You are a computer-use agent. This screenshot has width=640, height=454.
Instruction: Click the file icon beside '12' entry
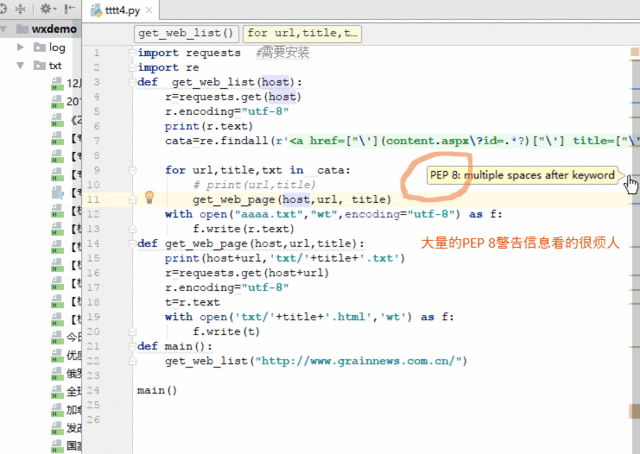pyautogui.click(x=57, y=83)
